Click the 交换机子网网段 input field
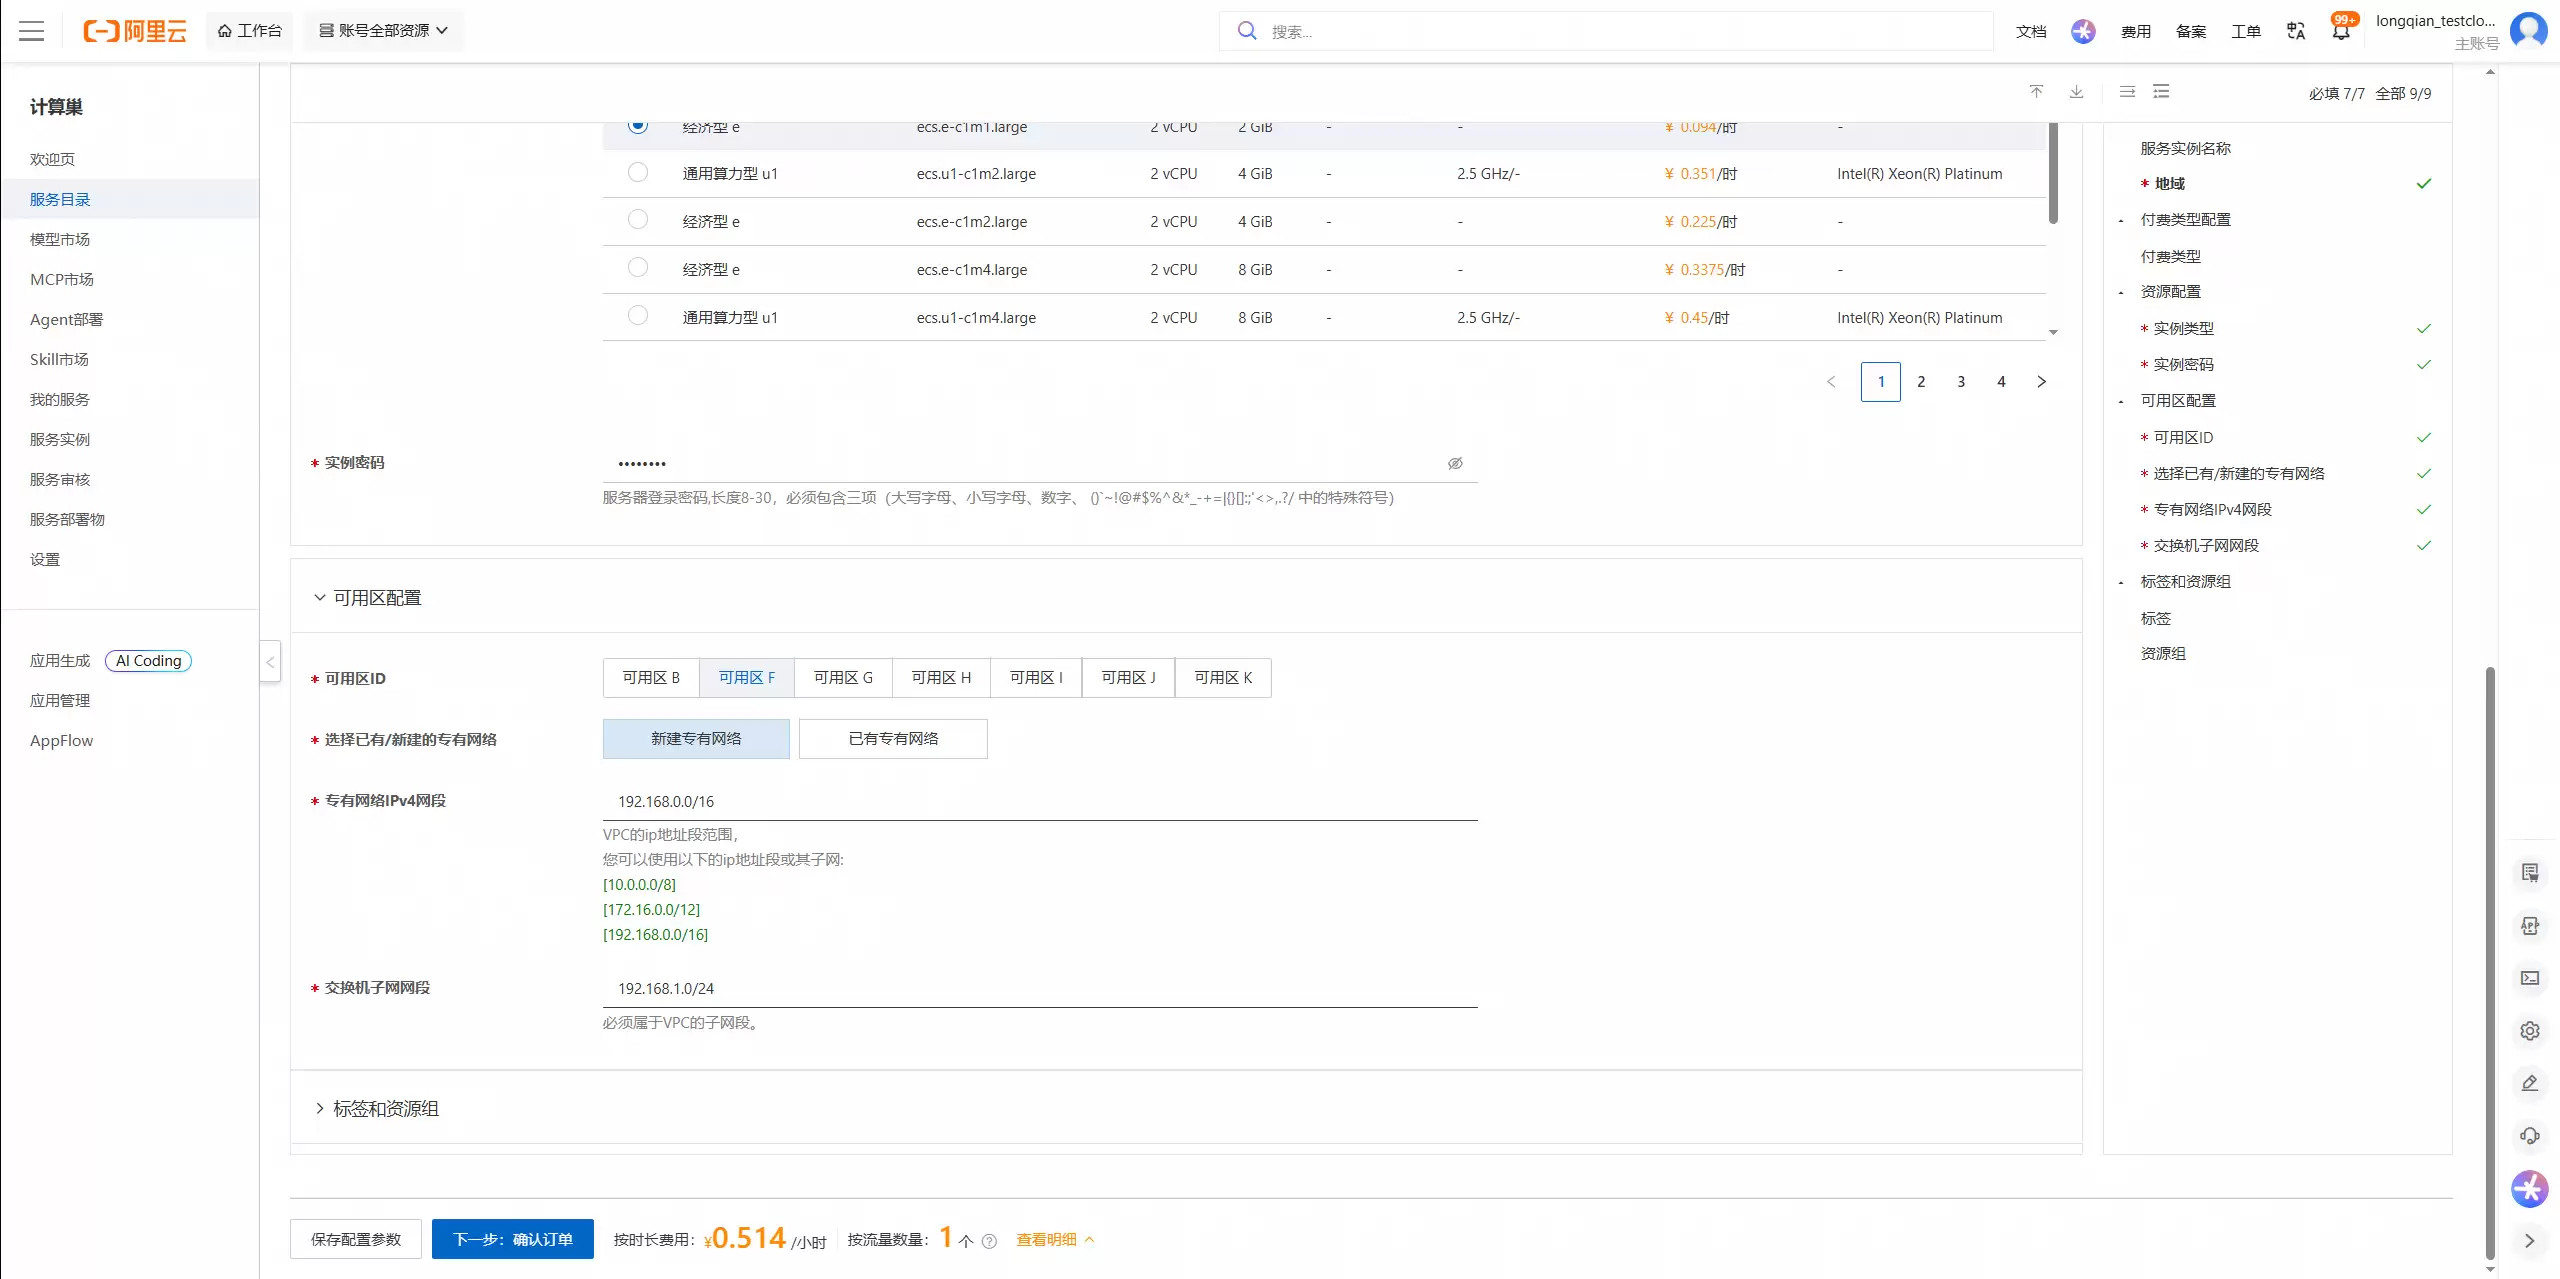Screen dimensions: 2560x1279 click(1040, 988)
